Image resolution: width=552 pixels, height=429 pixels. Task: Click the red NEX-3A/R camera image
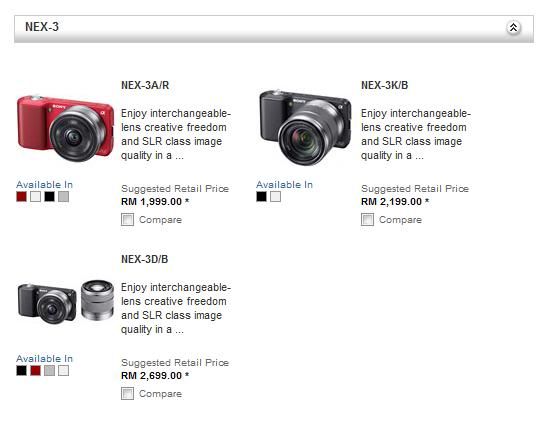65,127
